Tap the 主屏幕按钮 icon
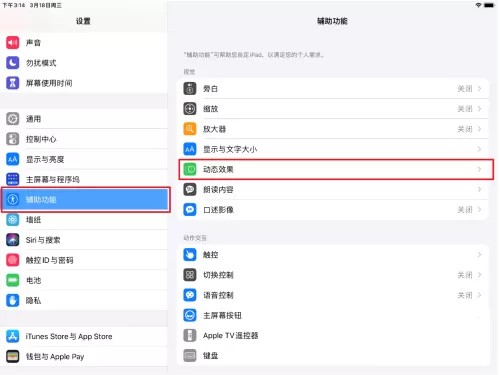Screen dimensions: 500x375 pyautogui.click(x=190, y=315)
